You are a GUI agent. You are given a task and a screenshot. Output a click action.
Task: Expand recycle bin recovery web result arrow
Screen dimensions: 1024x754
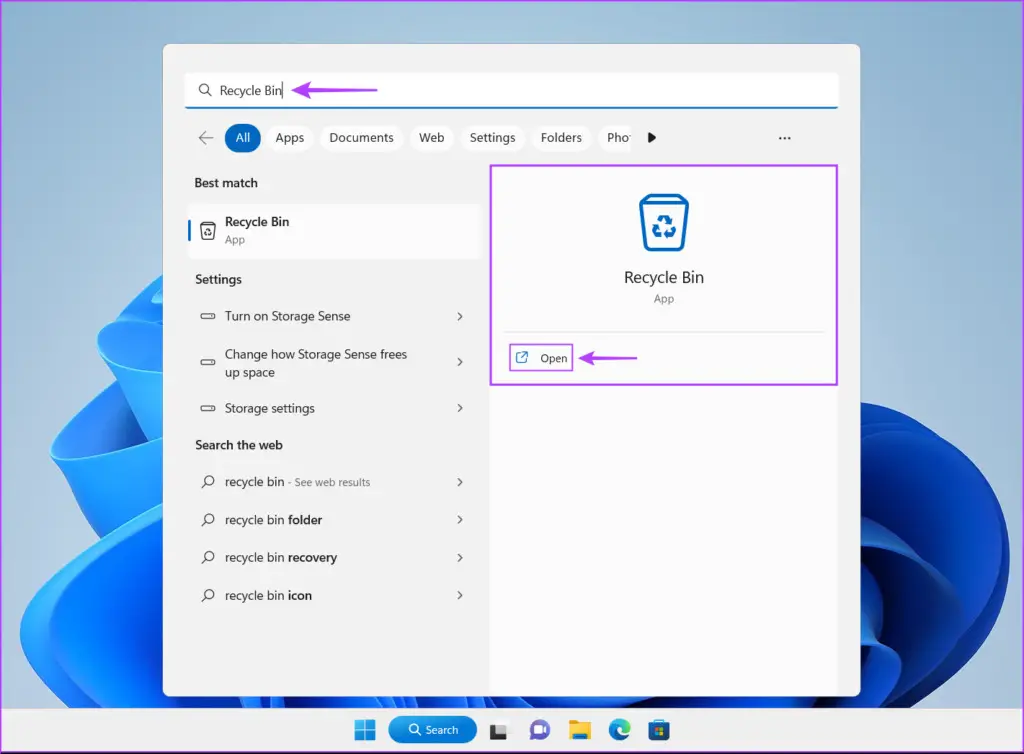(460, 557)
